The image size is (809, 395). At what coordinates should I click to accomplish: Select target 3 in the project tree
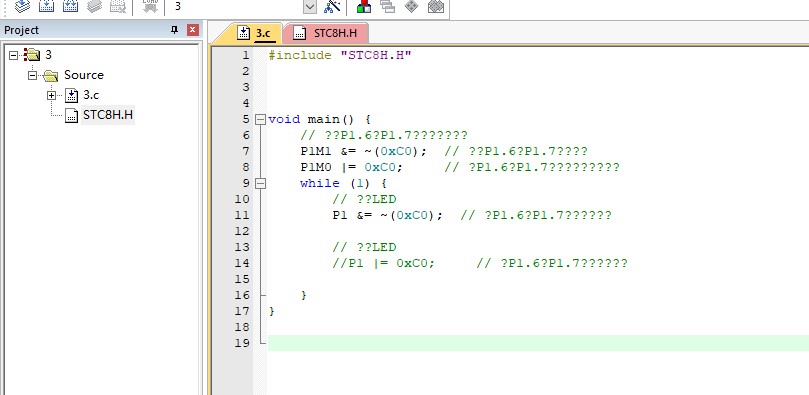coord(48,55)
